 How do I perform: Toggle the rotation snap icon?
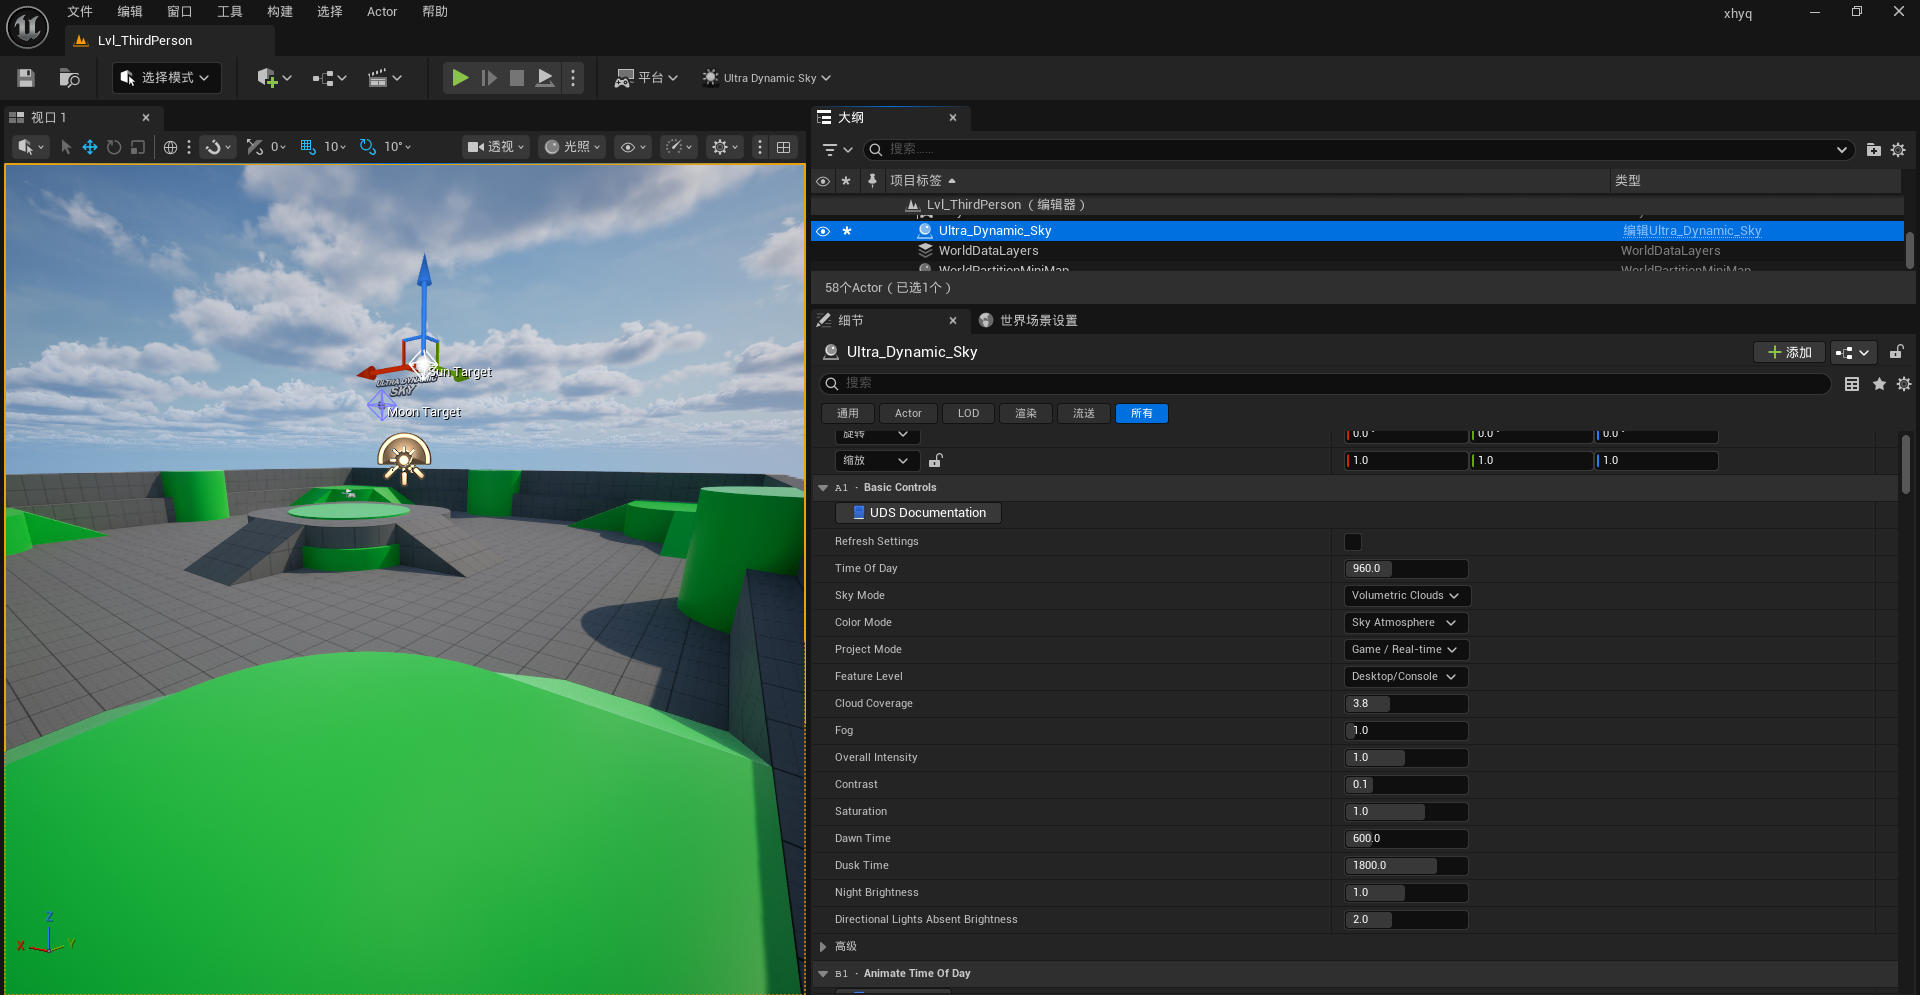click(368, 147)
